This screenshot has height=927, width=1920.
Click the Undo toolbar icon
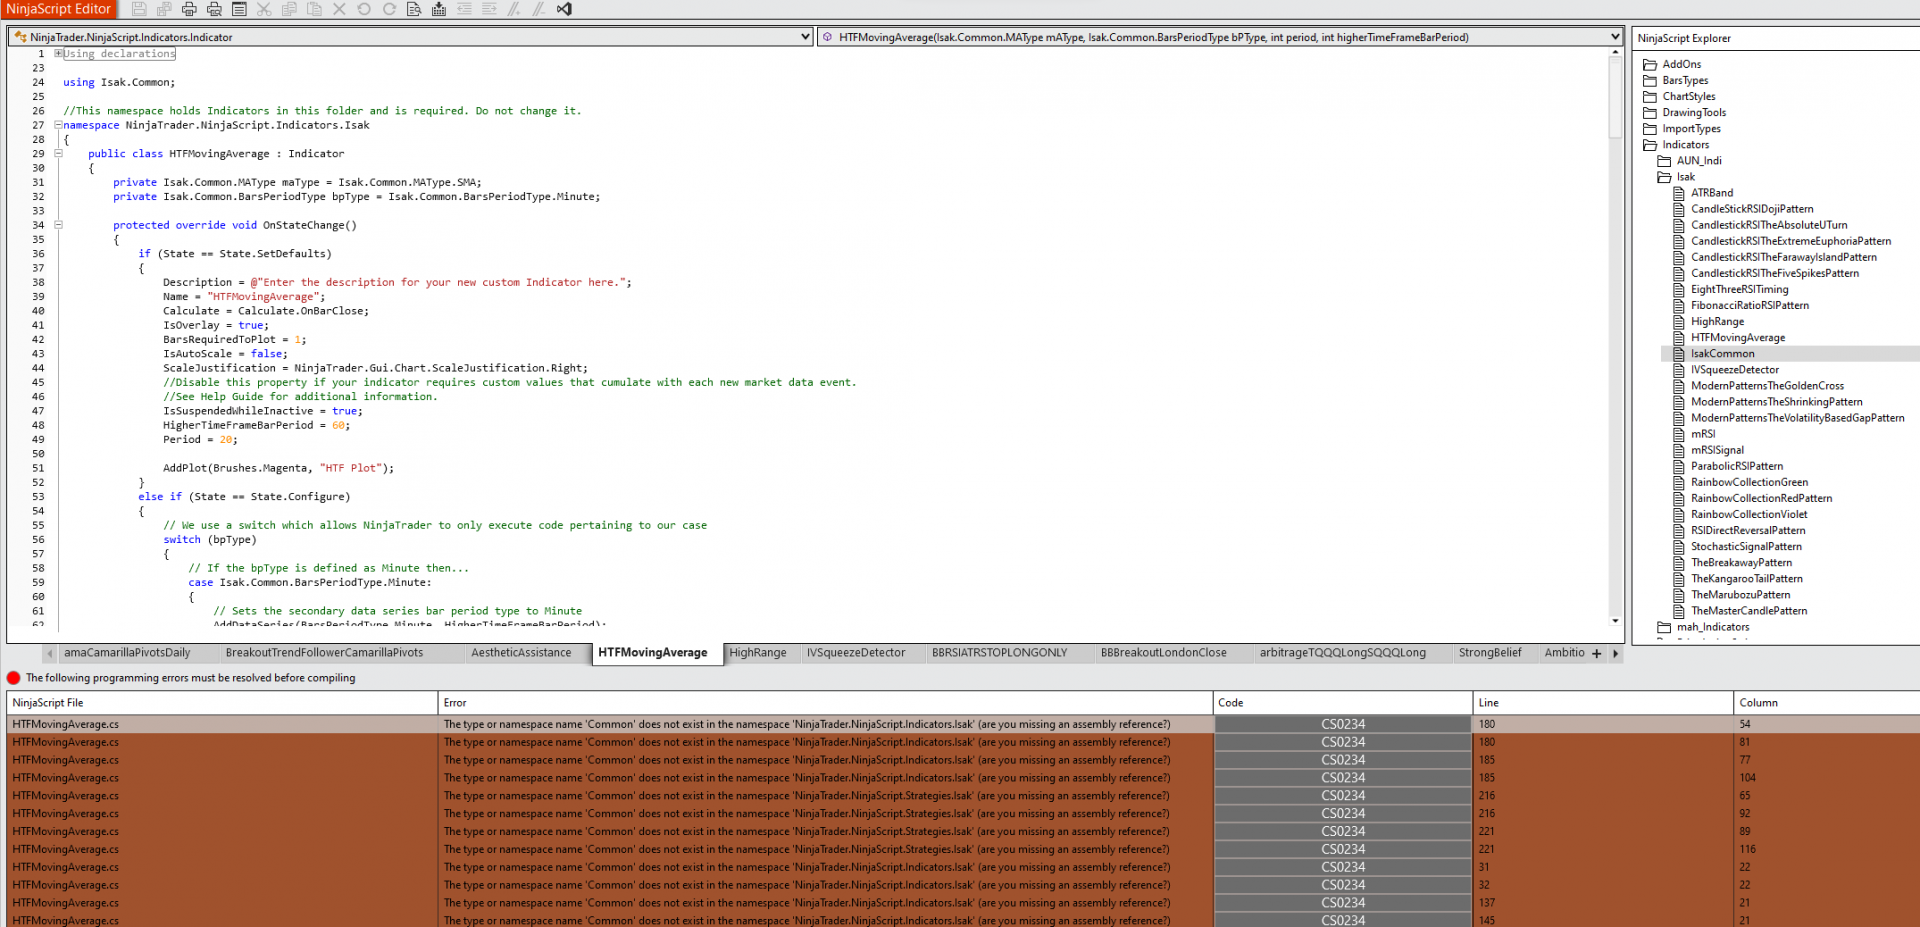364,9
